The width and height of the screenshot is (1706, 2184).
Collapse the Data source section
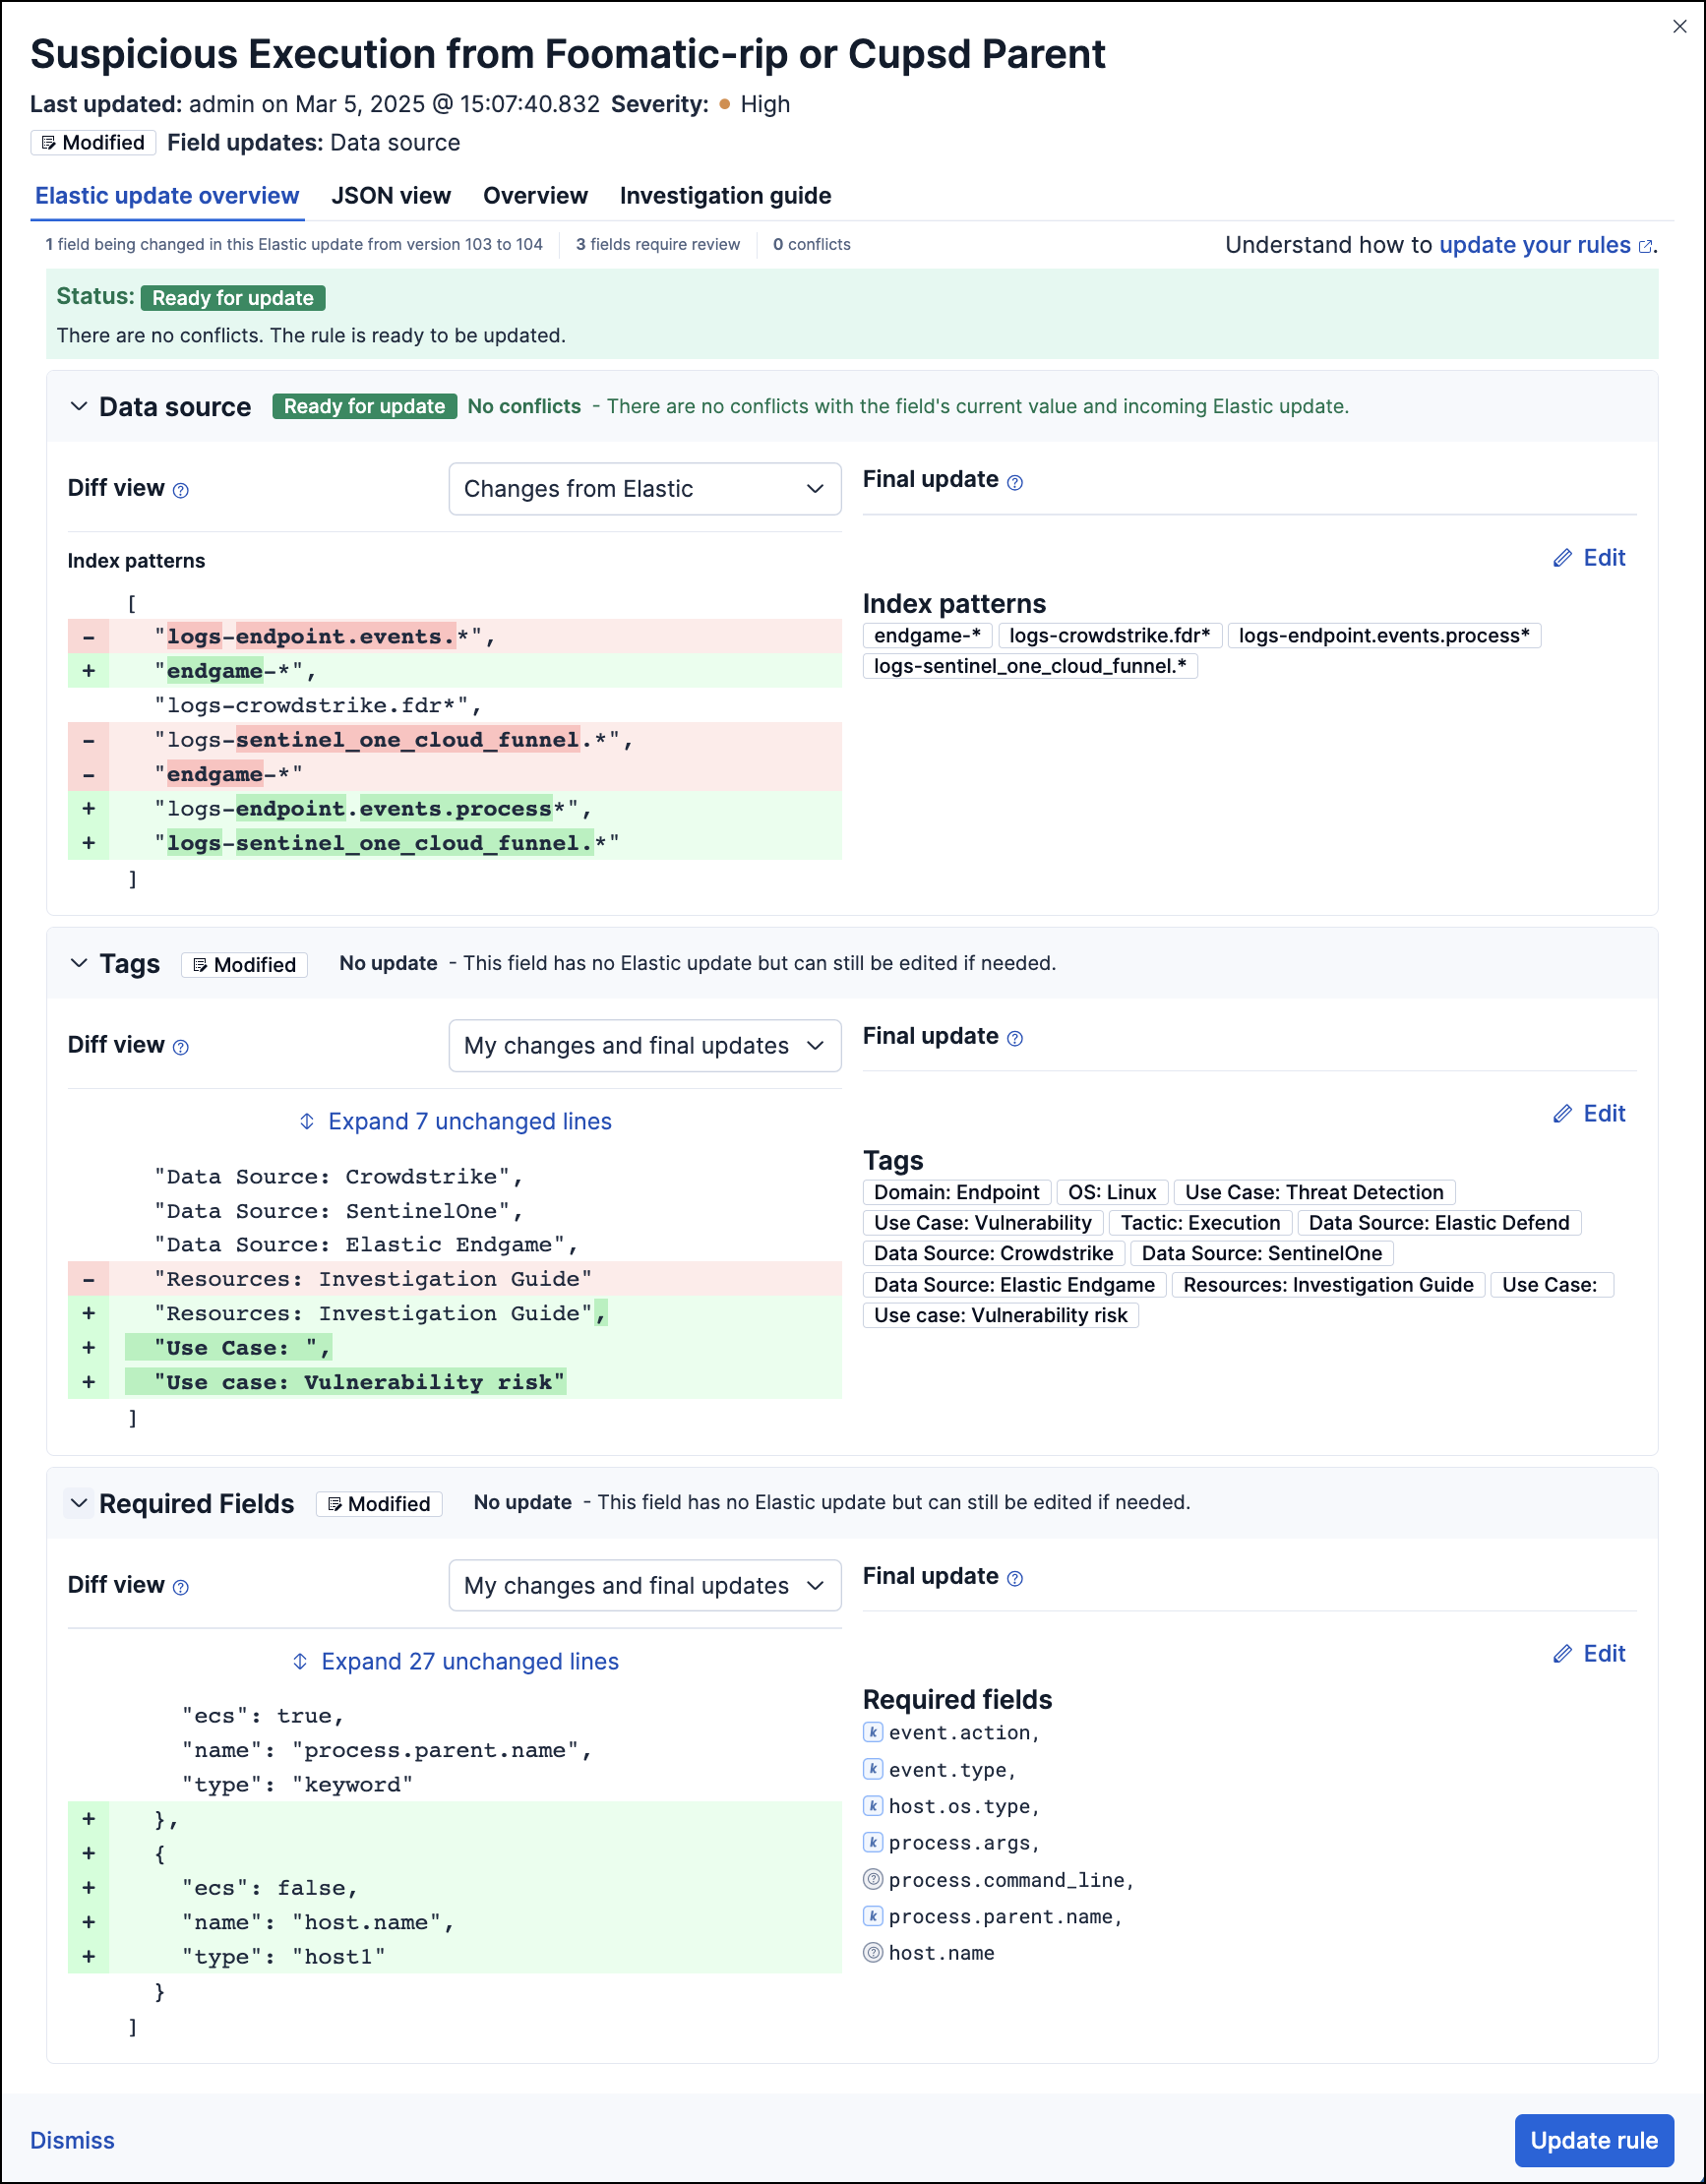(x=79, y=406)
